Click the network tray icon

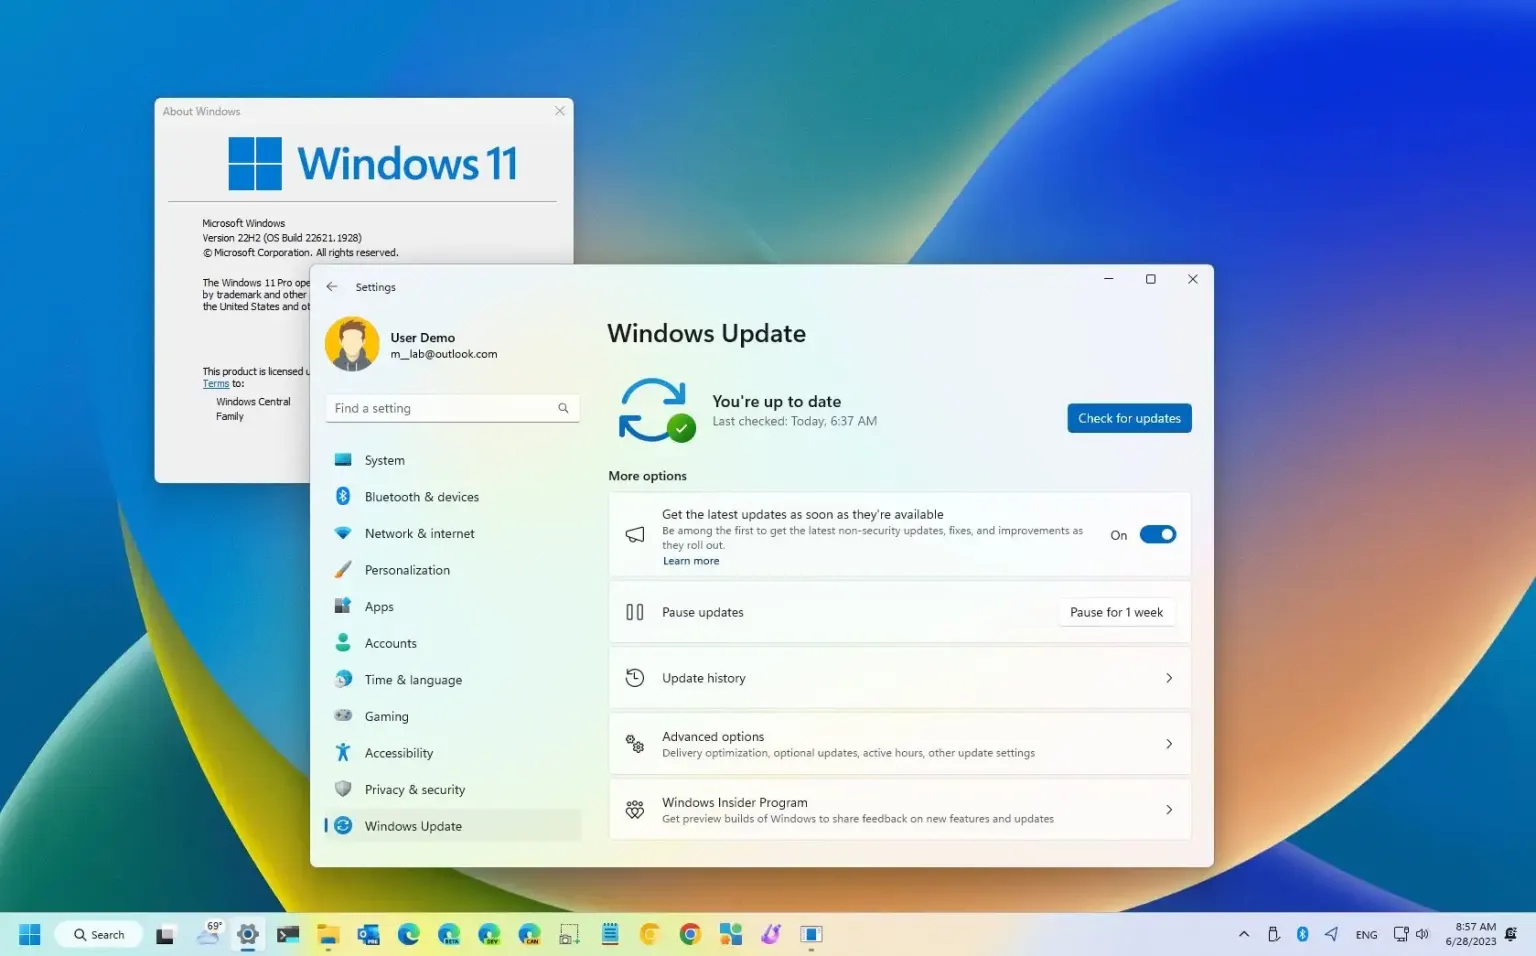(x=1401, y=934)
